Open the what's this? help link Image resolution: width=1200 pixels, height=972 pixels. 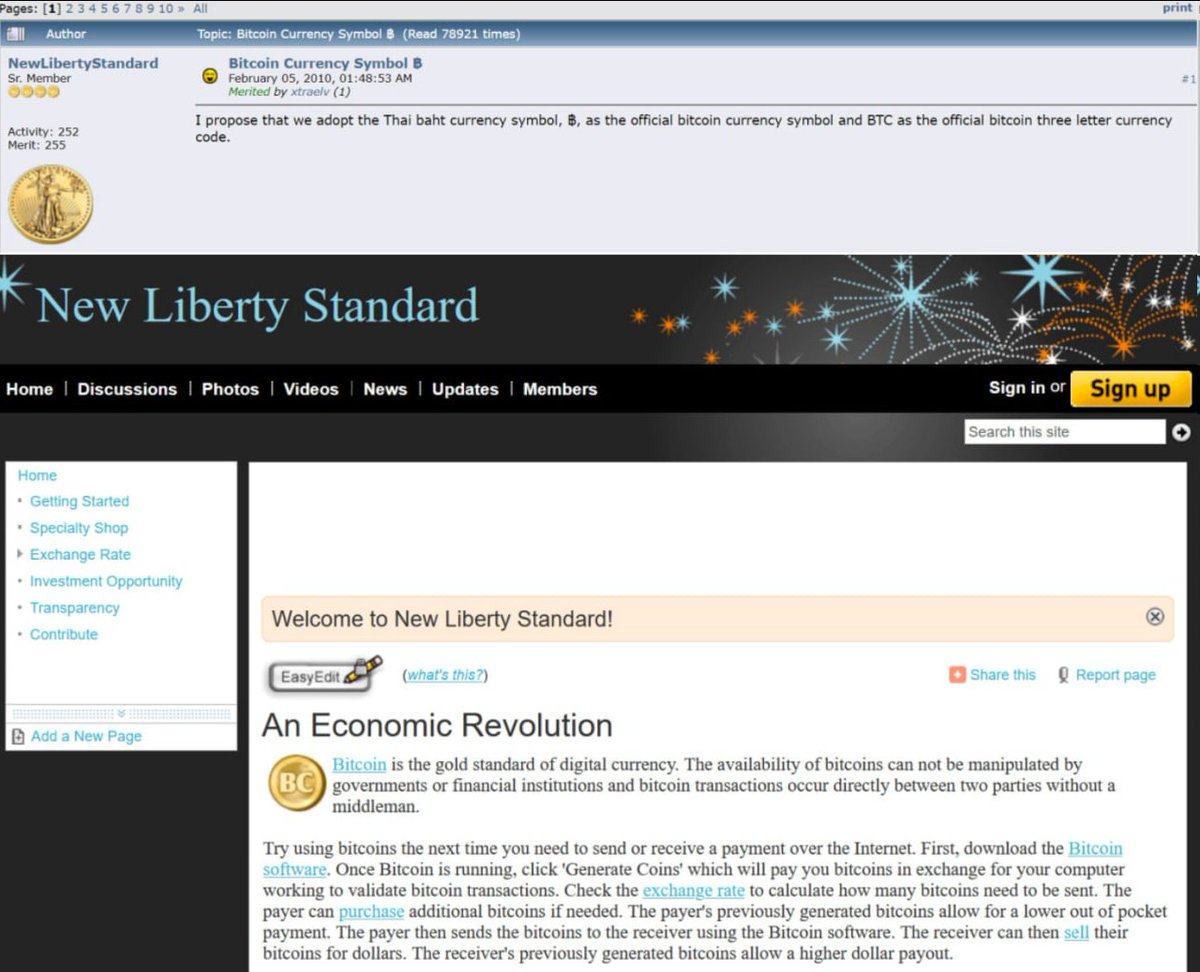point(445,675)
